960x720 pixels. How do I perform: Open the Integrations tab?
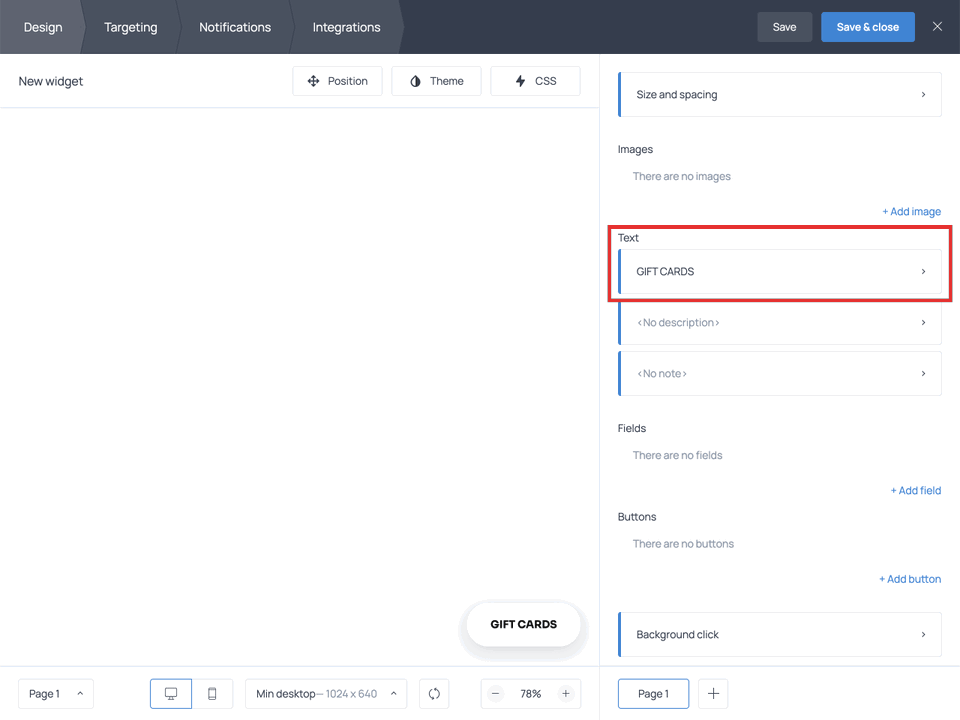click(346, 27)
